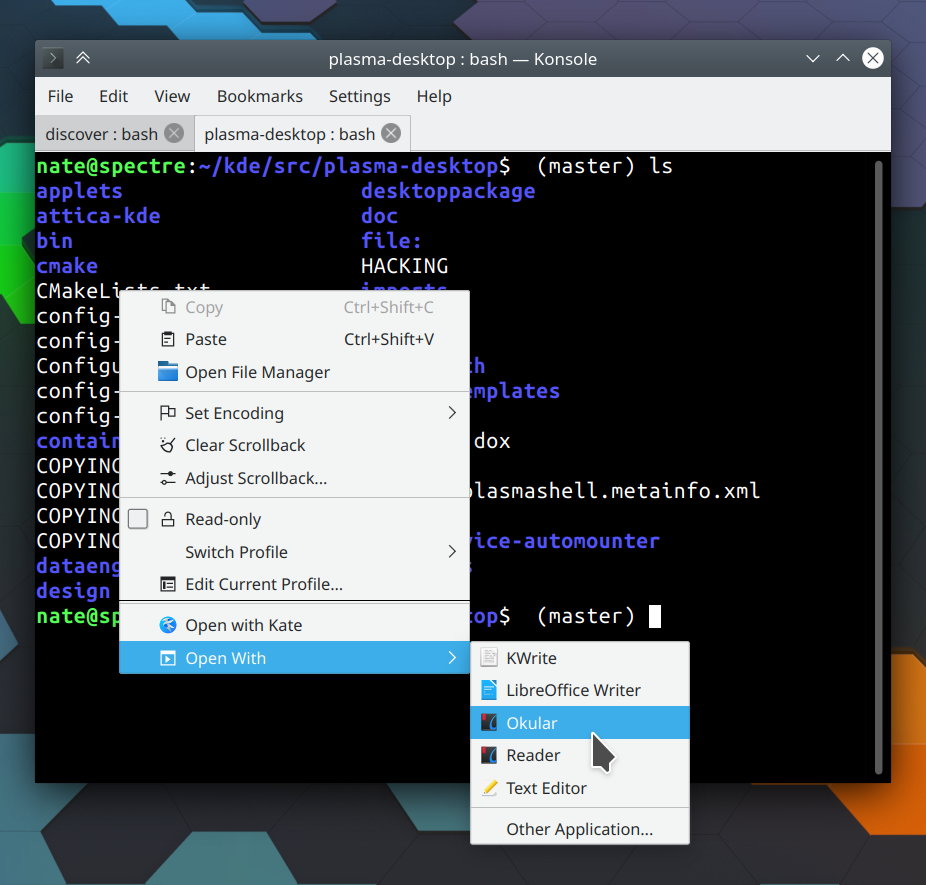Choose Other Application... from the submenu

coord(579,829)
